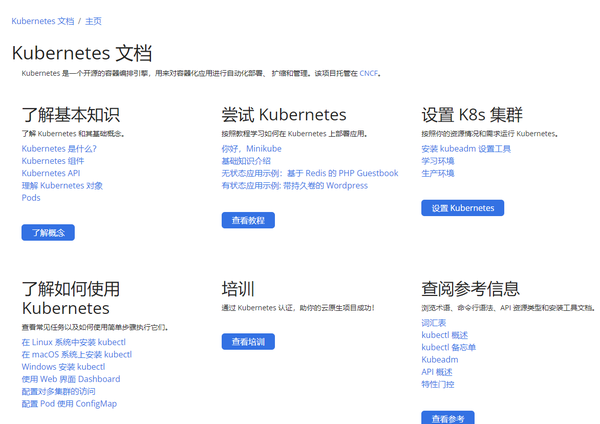The image size is (600, 424).
Task: Select the 了解如何使用 Kubernetes heading
Action: click(71, 298)
